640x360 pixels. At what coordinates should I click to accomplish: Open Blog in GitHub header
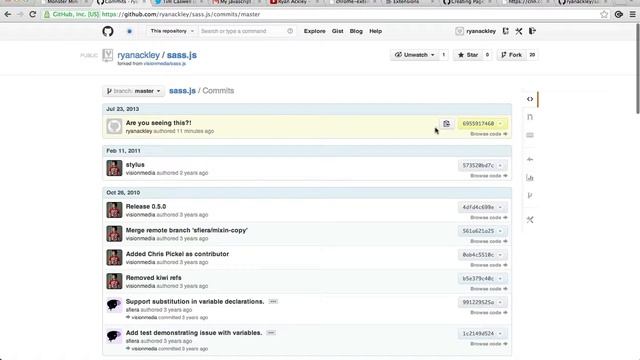pyautogui.click(x=356, y=31)
